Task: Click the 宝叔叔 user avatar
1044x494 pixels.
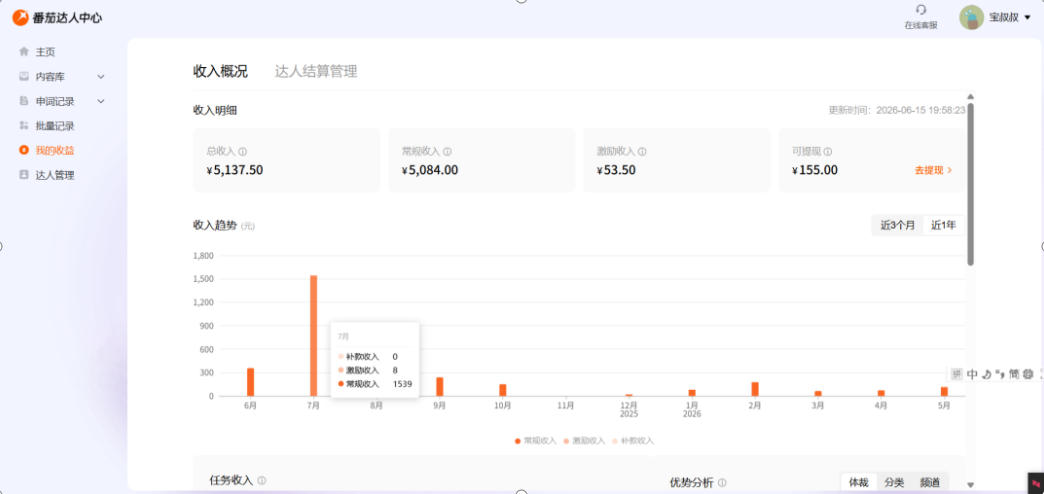Action: point(971,17)
